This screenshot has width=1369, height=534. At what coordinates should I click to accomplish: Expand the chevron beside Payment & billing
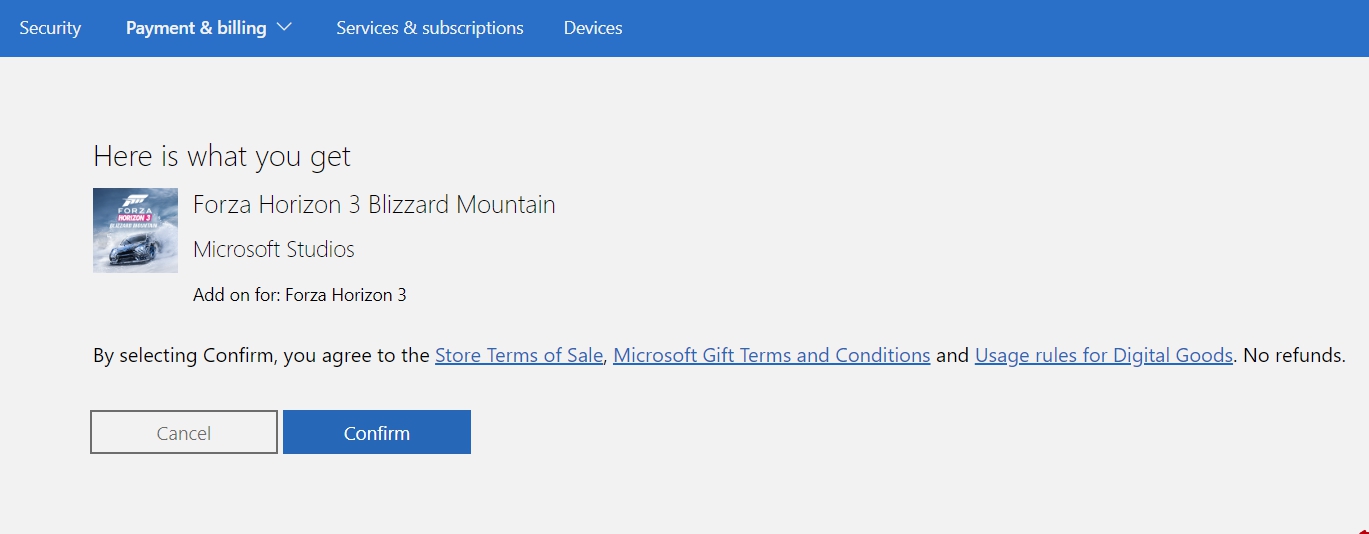(284, 28)
